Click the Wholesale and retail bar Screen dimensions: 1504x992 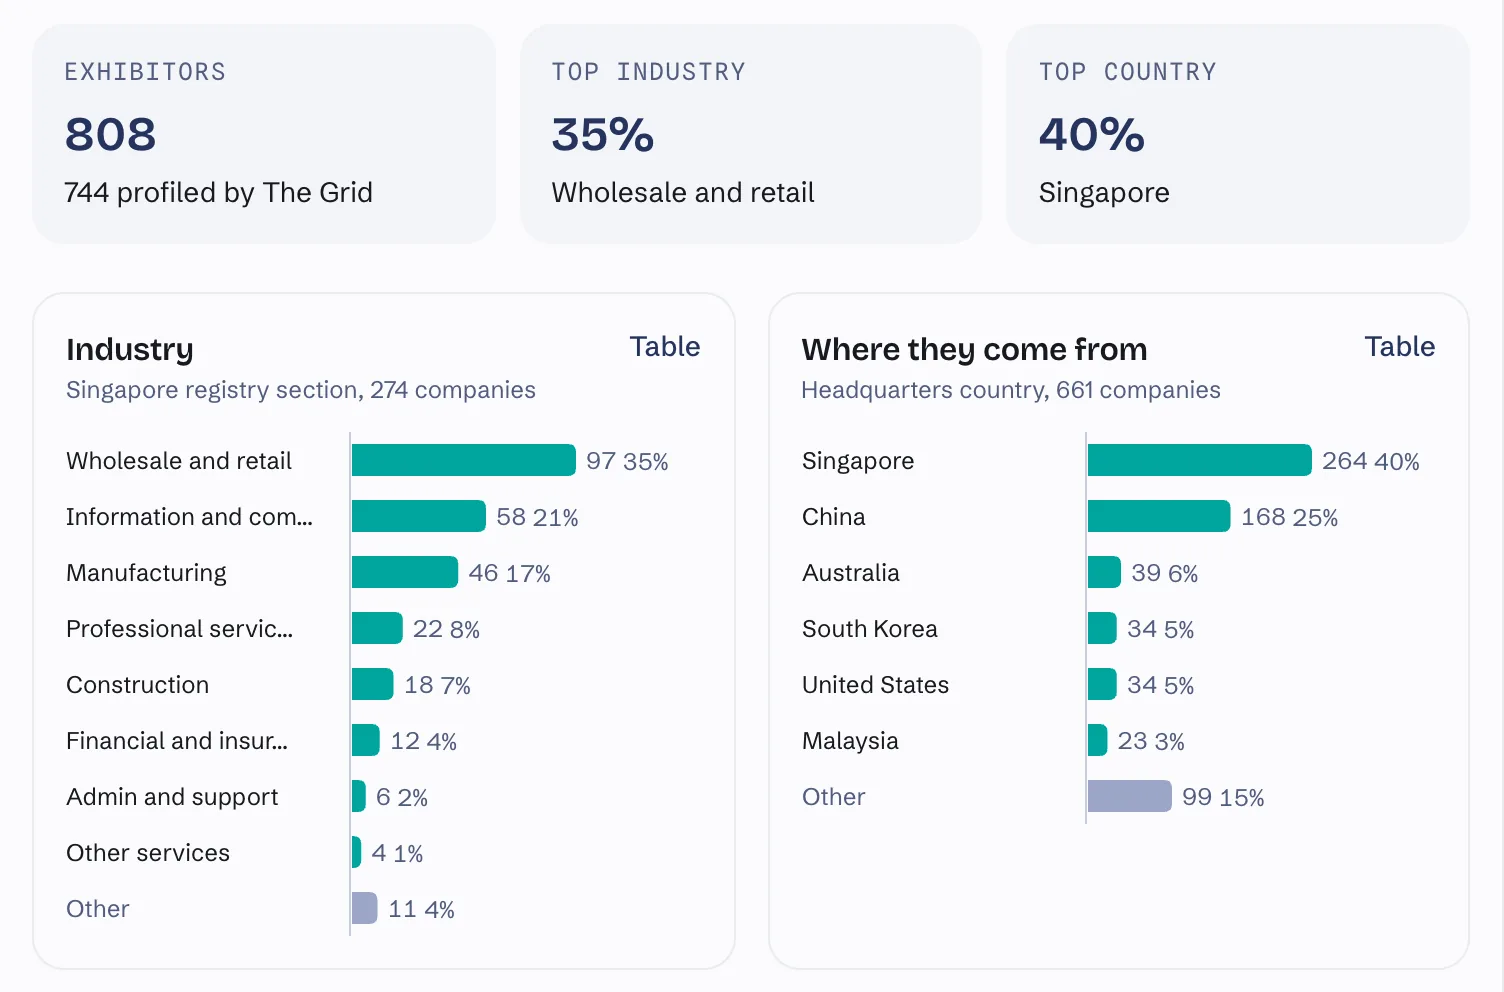[x=464, y=460]
